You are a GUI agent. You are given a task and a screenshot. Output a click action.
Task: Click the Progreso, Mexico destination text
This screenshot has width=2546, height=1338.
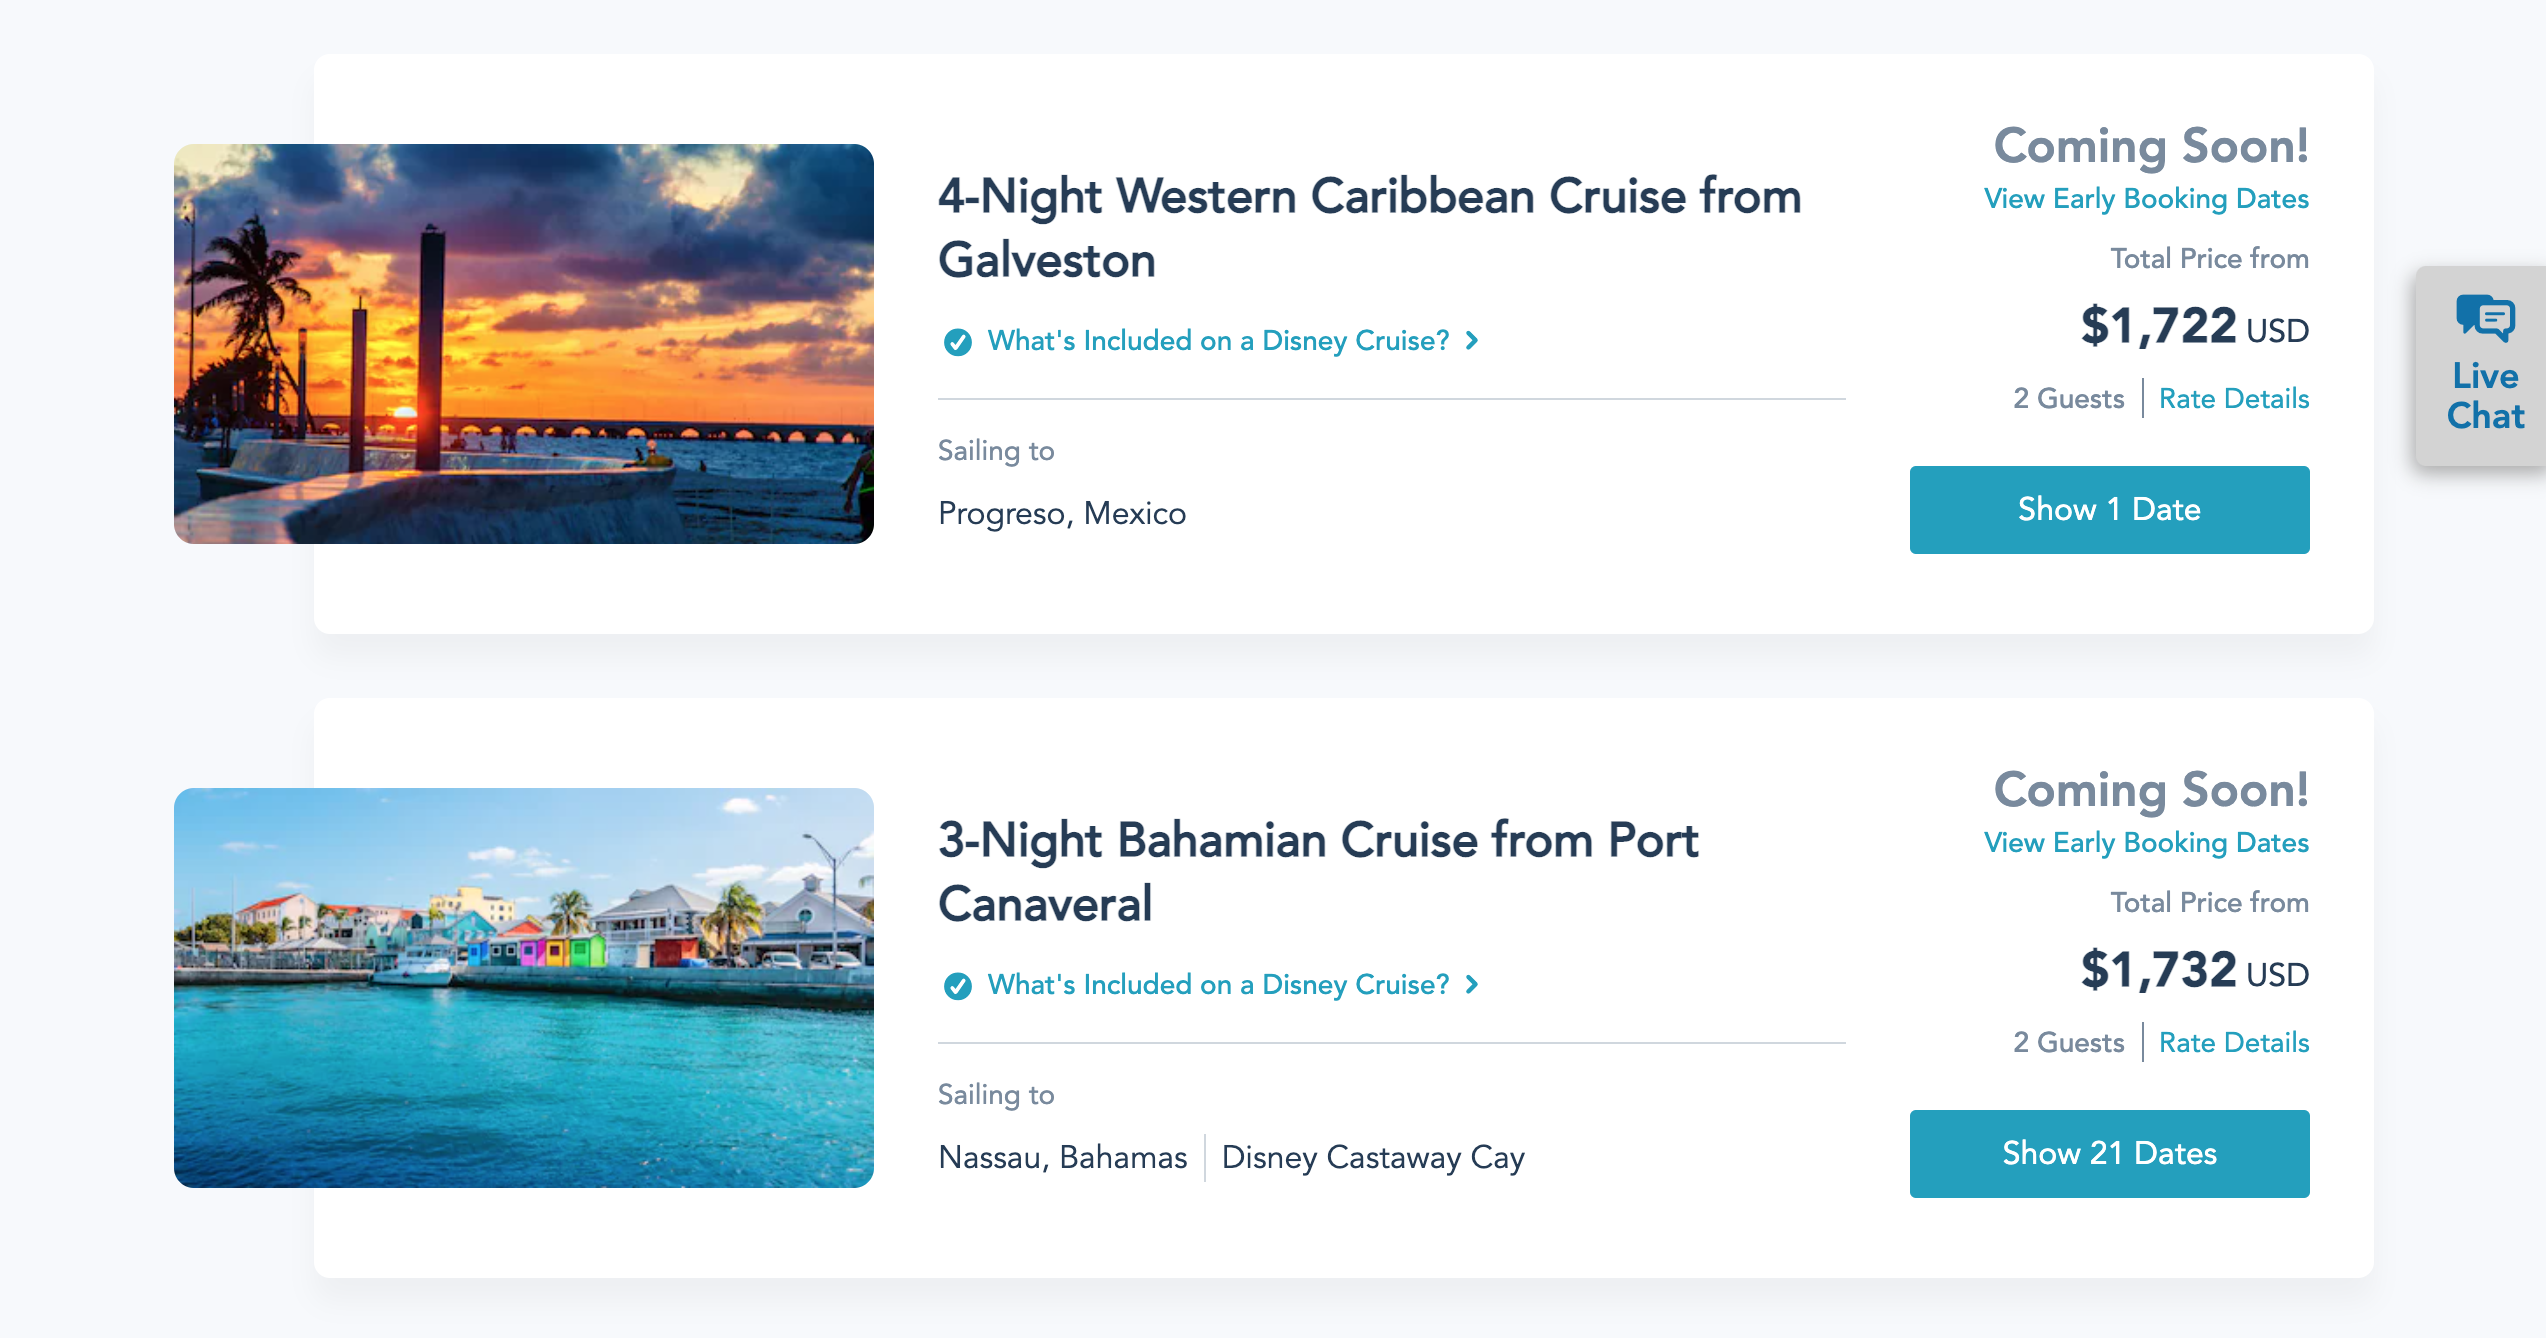1061,514
